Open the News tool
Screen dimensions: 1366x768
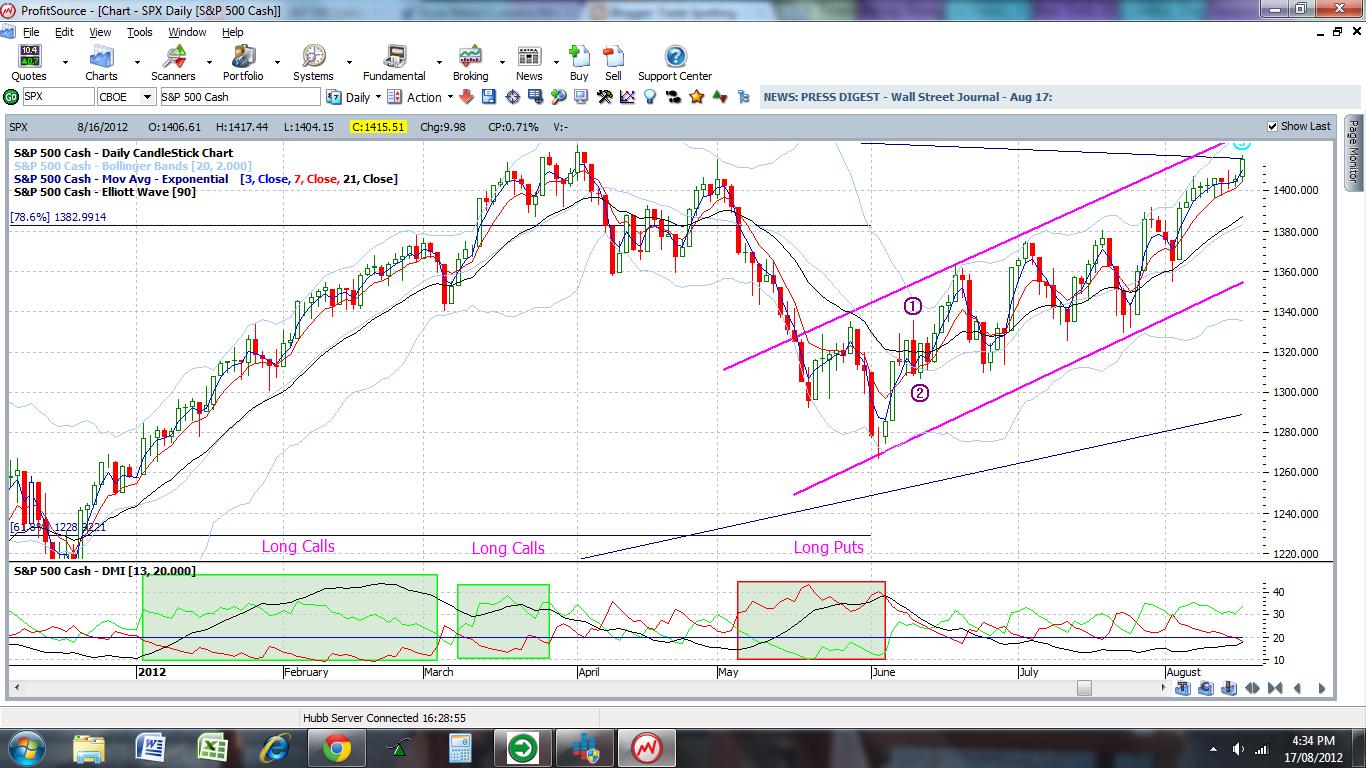click(529, 63)
